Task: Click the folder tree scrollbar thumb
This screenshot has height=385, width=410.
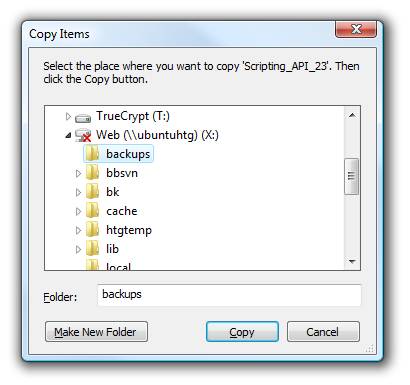Action: 351,176
